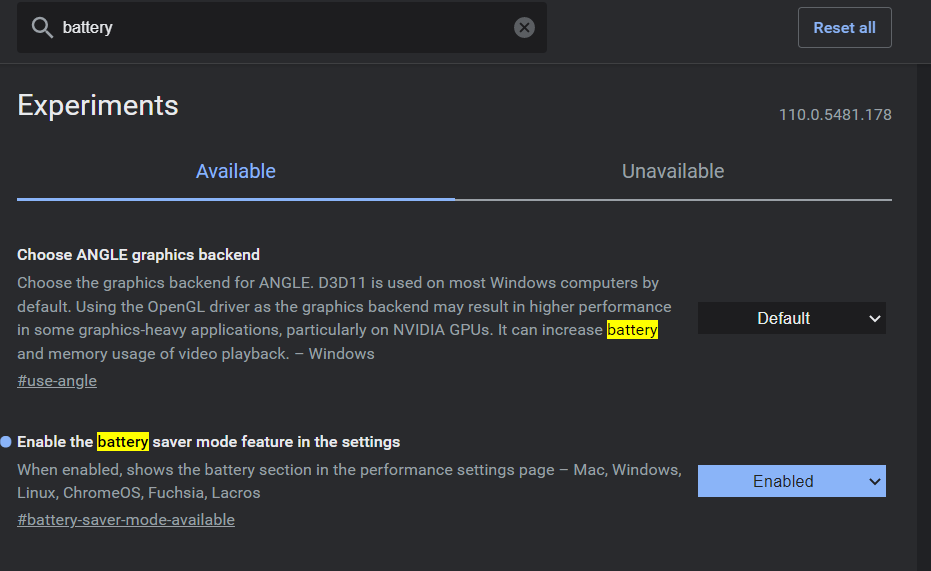Click the version number 110.0.5481.178
931x571 pixels.
pyautogui.click(x=835, y=115)
